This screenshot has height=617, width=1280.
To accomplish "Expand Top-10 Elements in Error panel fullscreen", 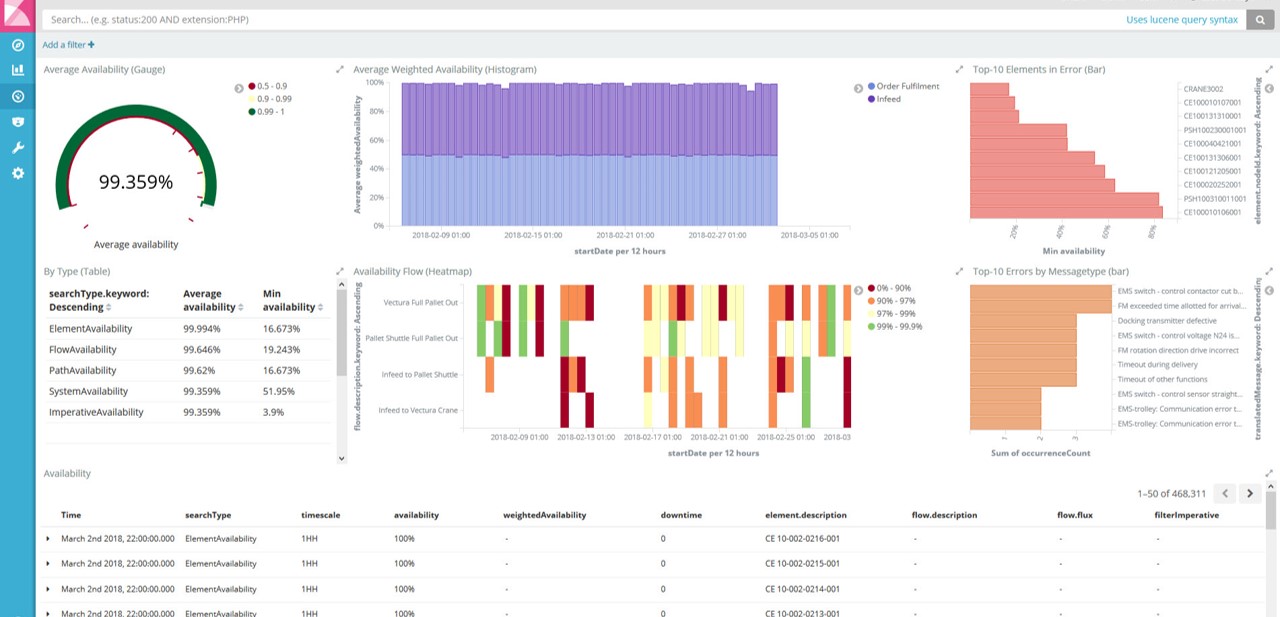I will (1269, 70).
